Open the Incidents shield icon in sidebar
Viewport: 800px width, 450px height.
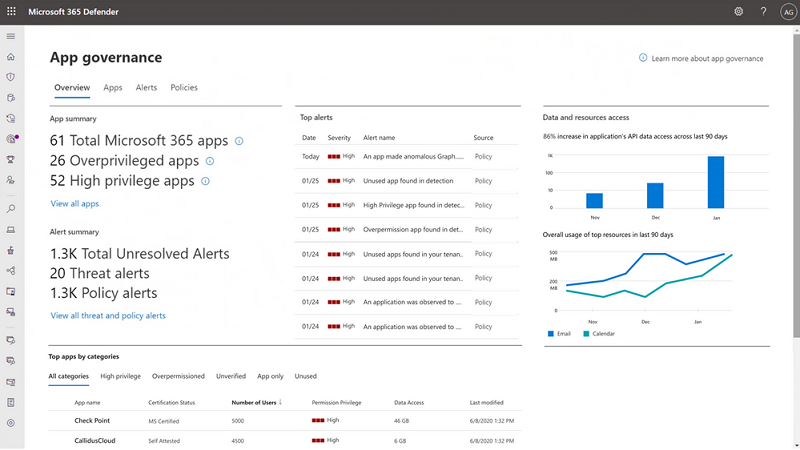click(x=11, y=77)
